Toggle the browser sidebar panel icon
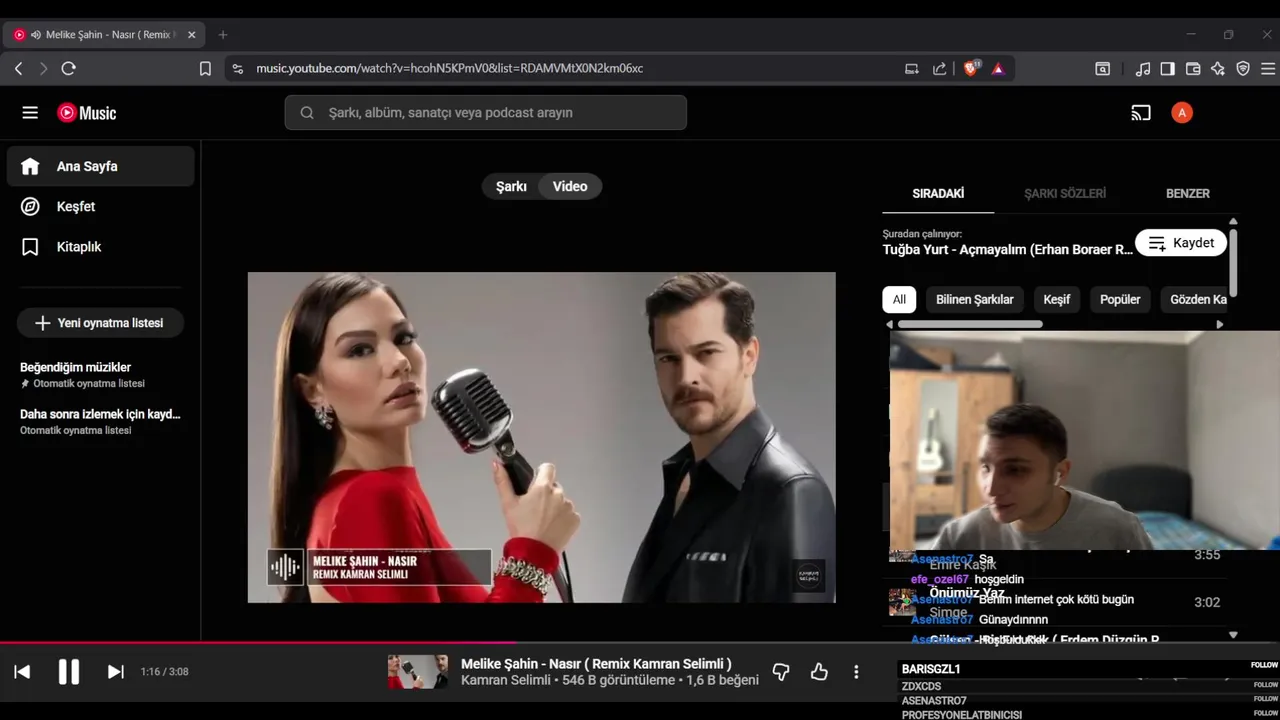Screen dimensions: 1280x720 [x=1167, y=68]
